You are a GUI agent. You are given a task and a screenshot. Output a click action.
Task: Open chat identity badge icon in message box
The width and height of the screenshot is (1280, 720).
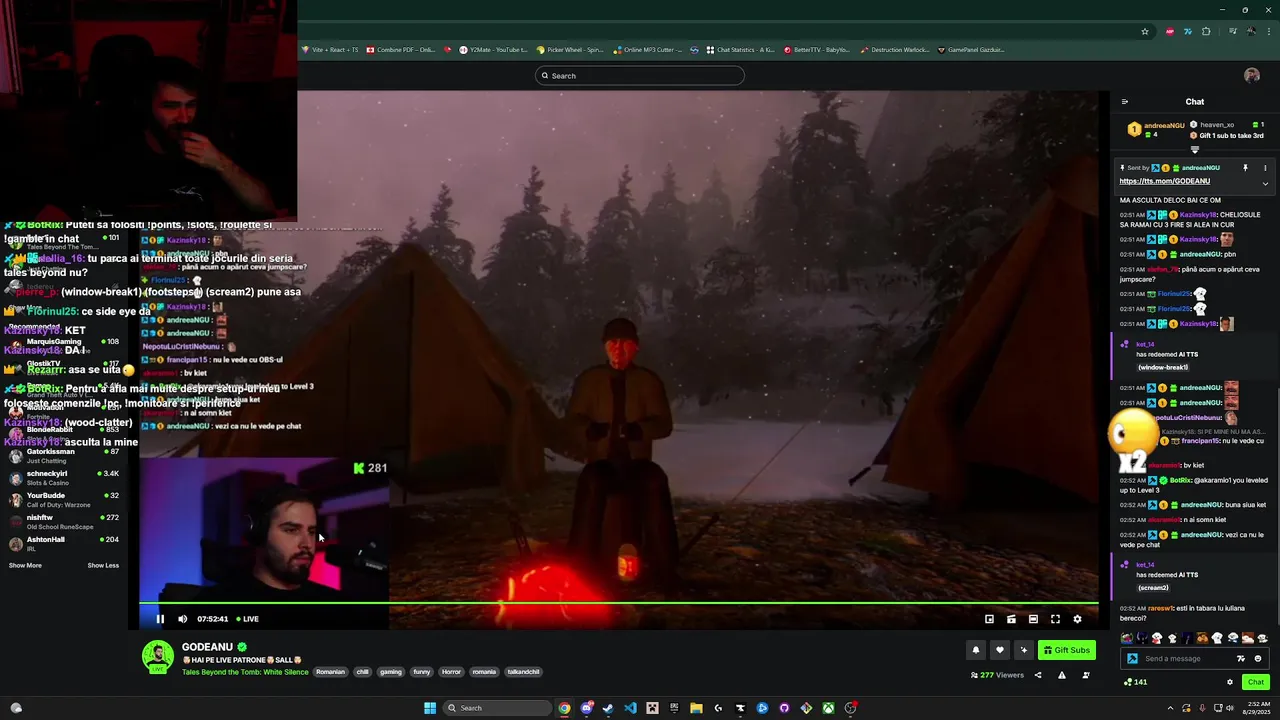[x=1132, y=659]
